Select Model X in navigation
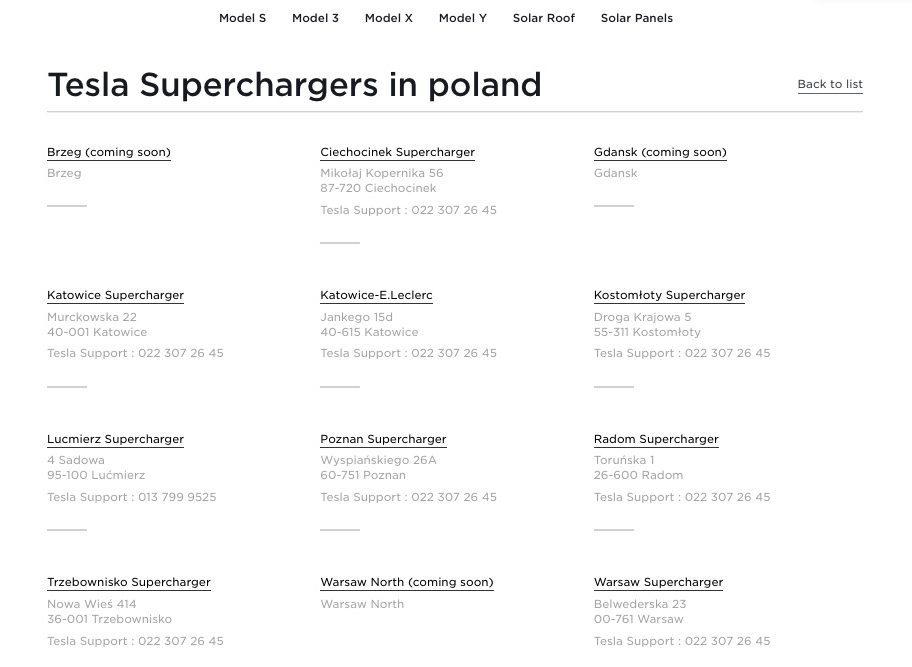The height and width of the screenshot is (667, 912). point(389,18)
